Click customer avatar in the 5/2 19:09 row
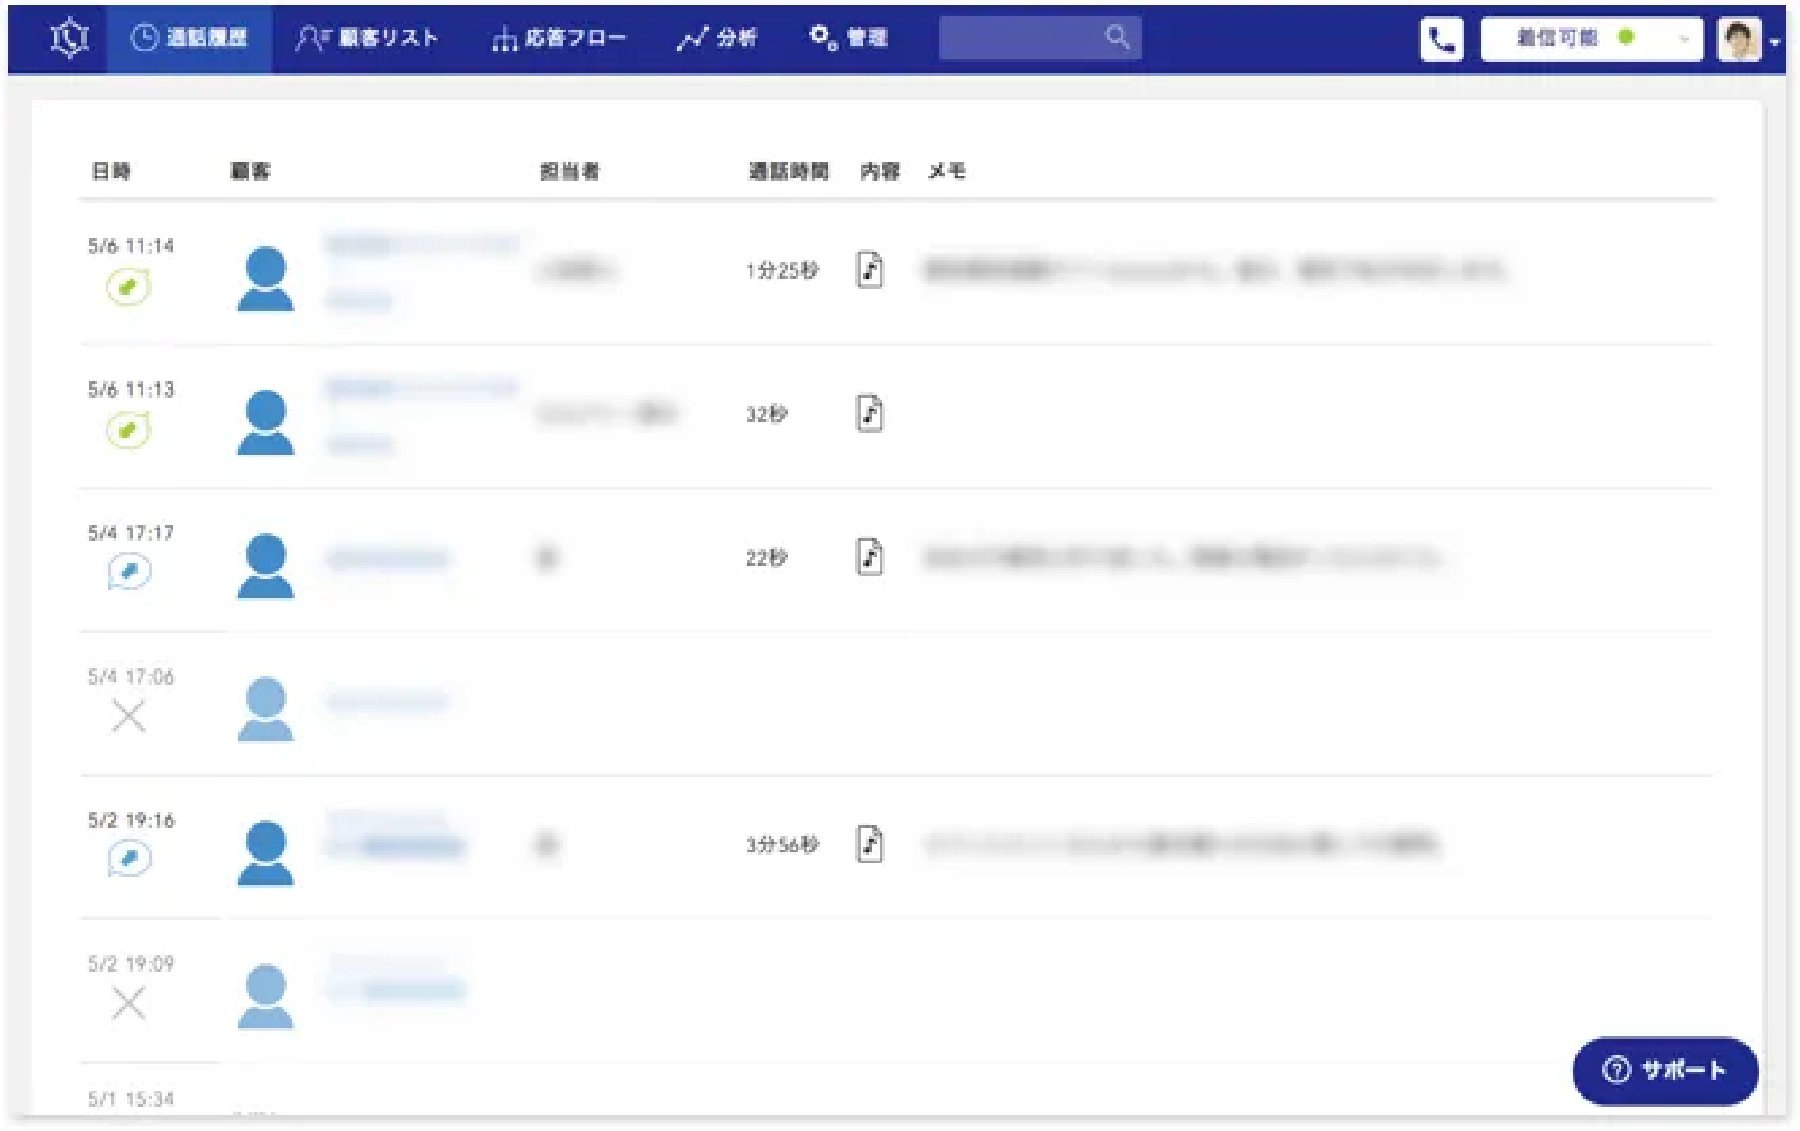The height and width of the screenshot is (1131, 1800). [265, 995]
